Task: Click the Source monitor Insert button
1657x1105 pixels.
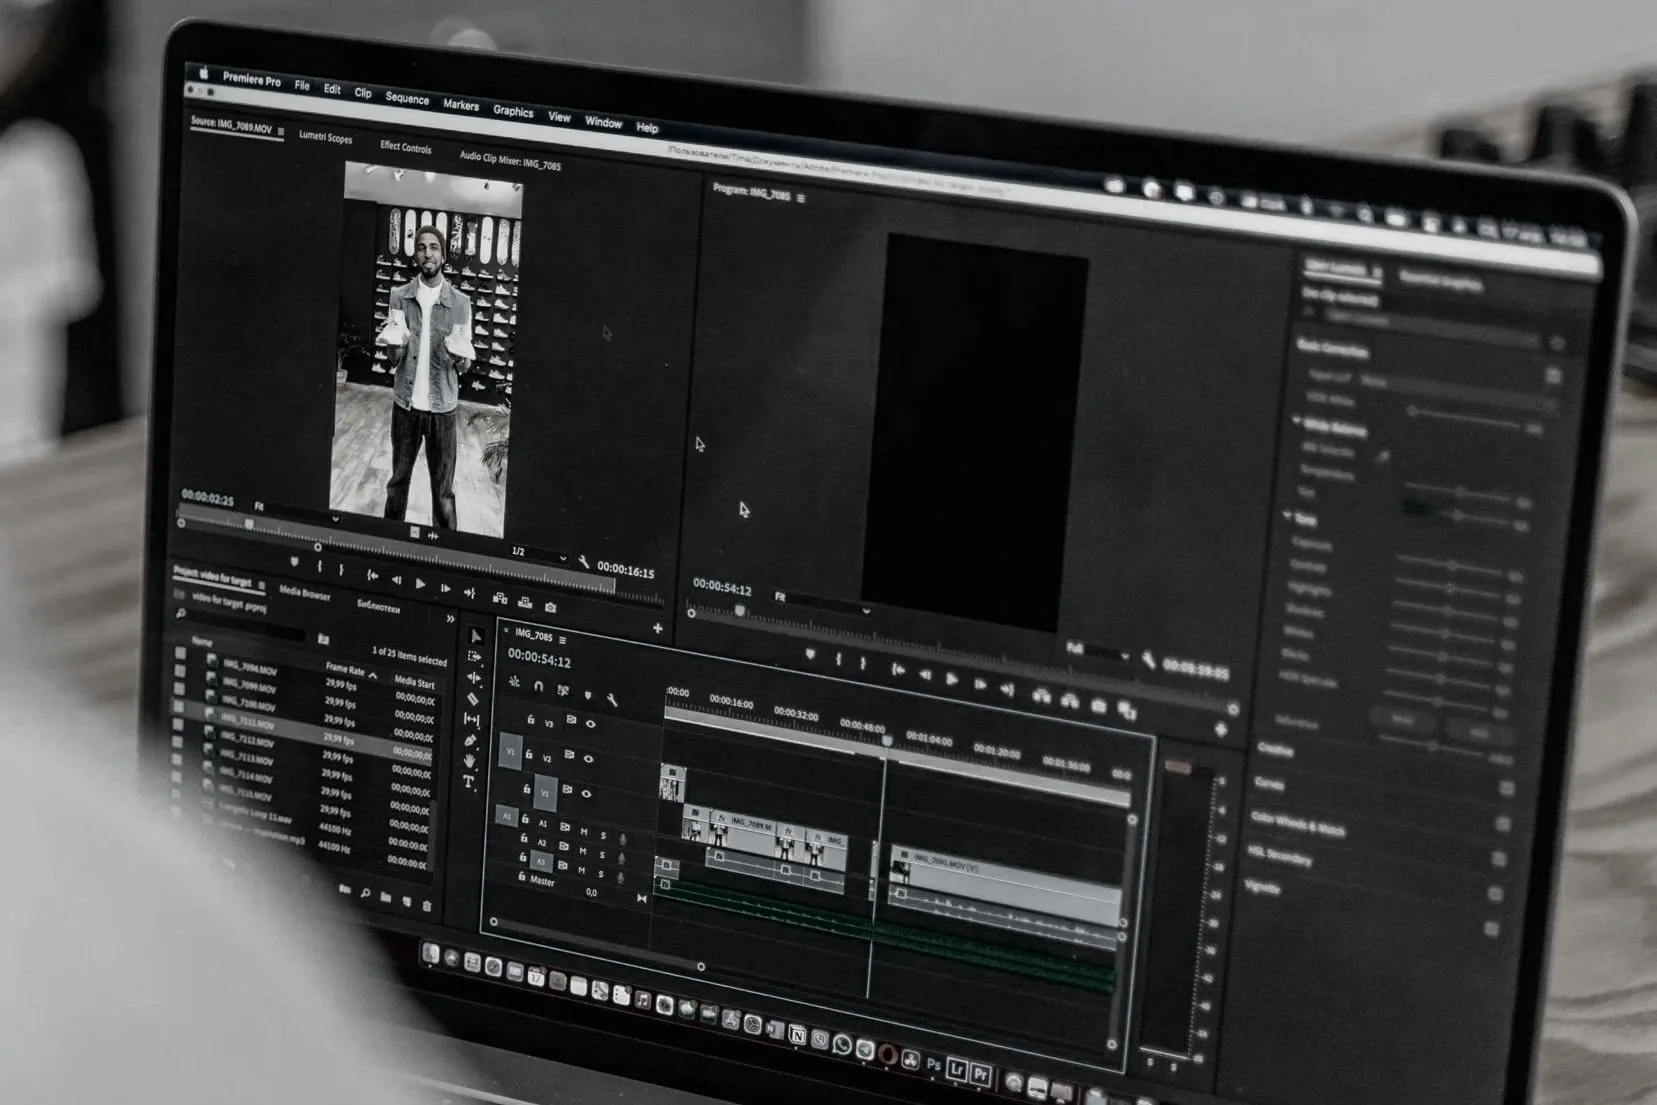Action: (x=499, y=599)
